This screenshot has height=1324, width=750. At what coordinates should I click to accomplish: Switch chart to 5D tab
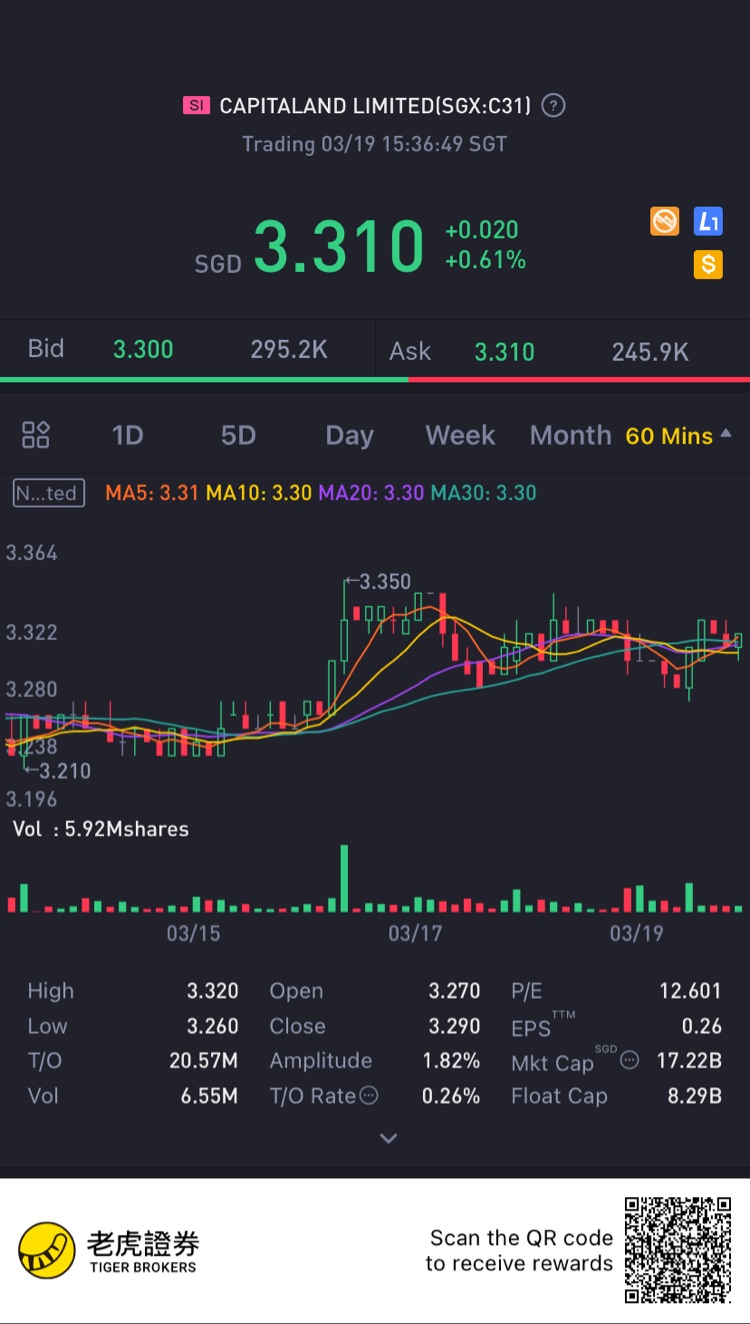click(238, 435)
